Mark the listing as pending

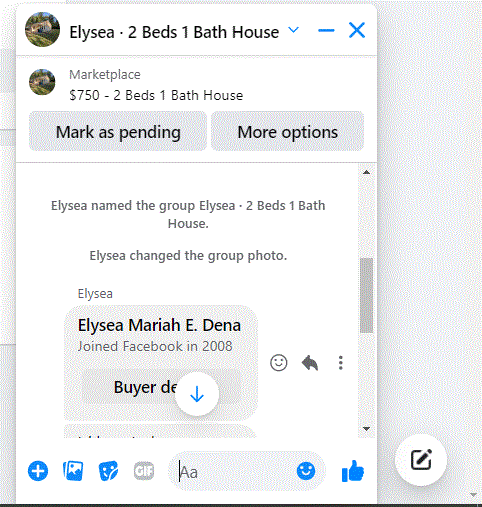coord(118,132)
